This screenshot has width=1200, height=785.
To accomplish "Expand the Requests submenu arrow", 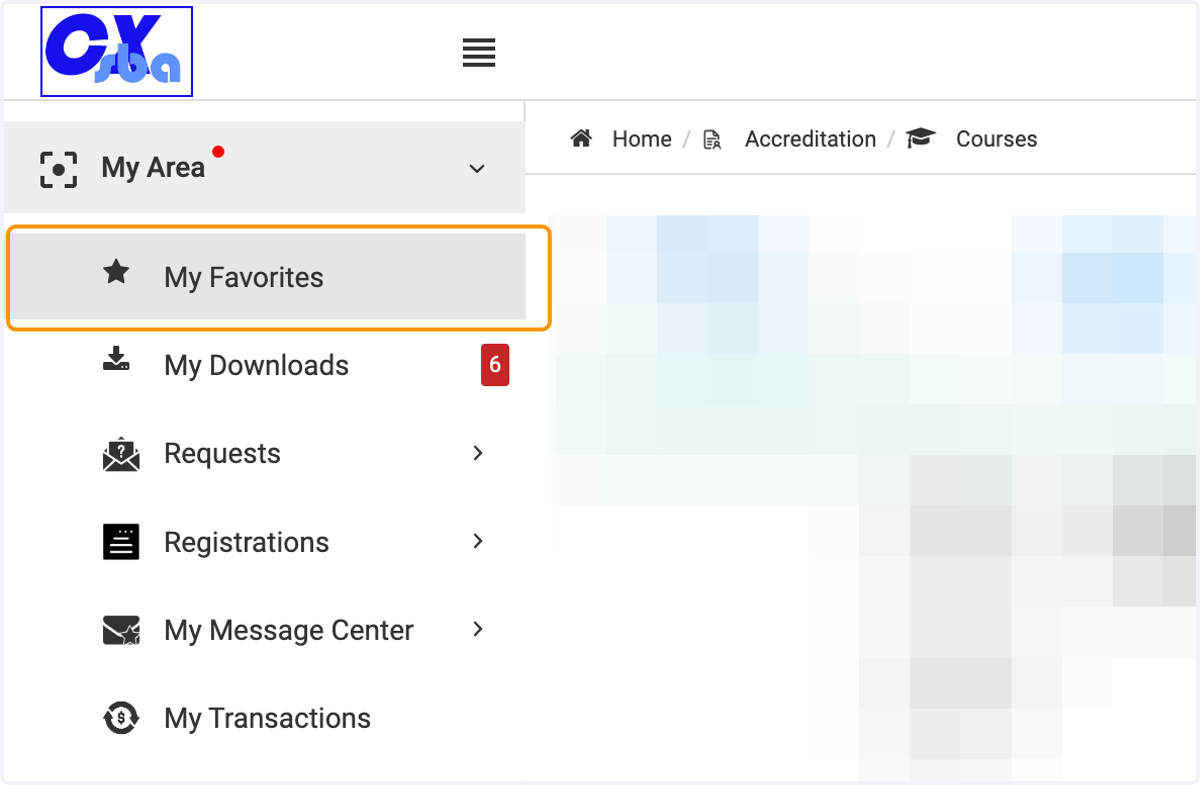I will tap(478, 453).
